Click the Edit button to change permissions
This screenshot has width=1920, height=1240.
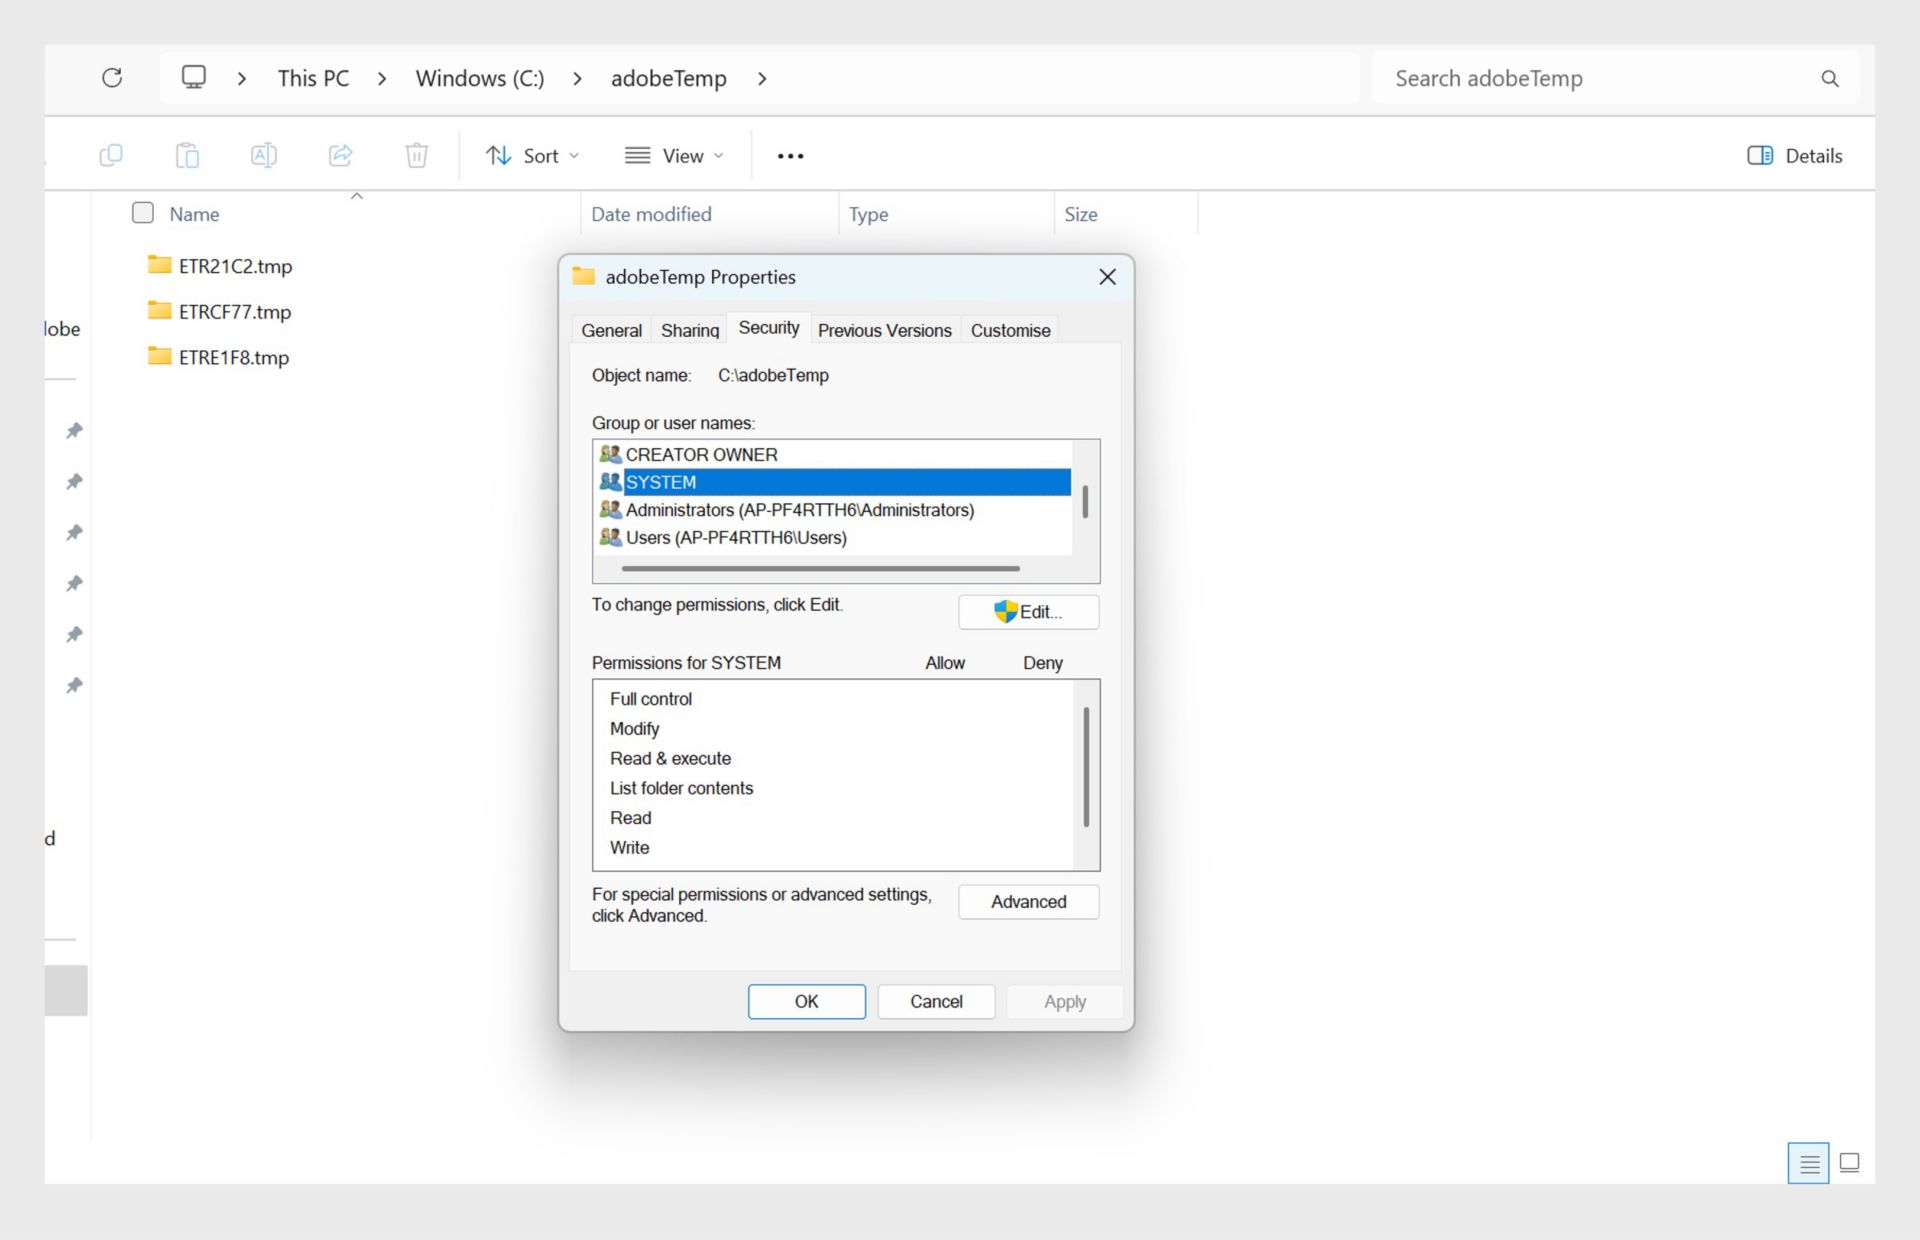click(1028, 611)
